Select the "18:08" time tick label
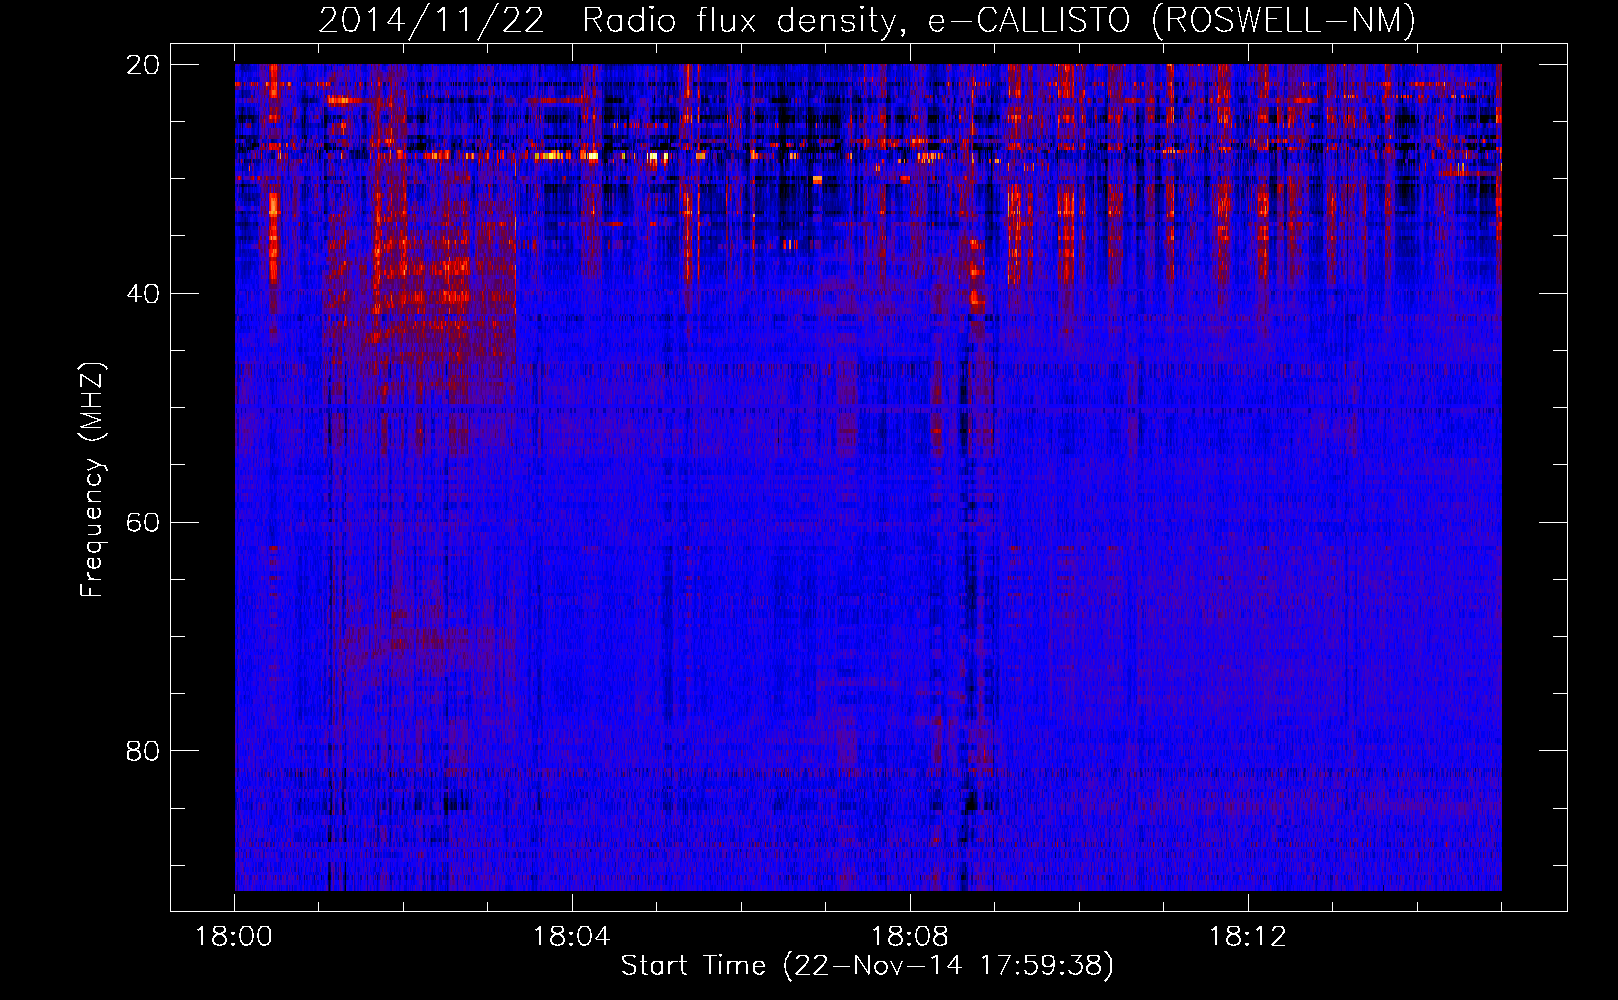This screenshot has width=1618, height=1000. [x=910, y=937]
